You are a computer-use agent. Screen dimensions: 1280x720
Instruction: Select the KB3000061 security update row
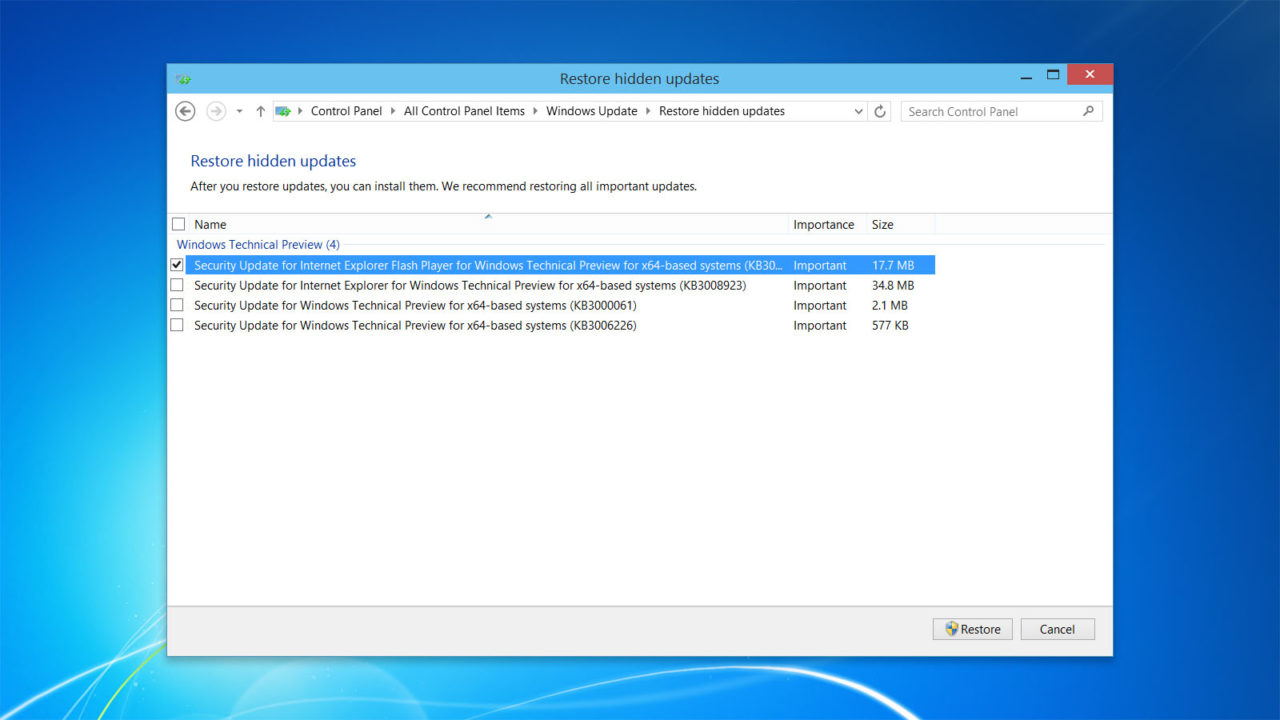coord(560,305)
